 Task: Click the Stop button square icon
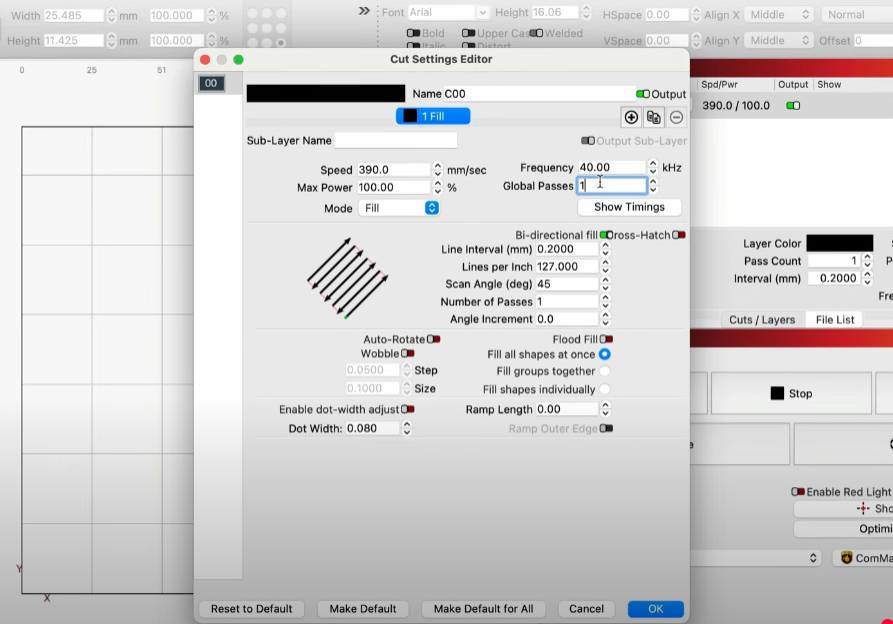[x=777, y=394]
